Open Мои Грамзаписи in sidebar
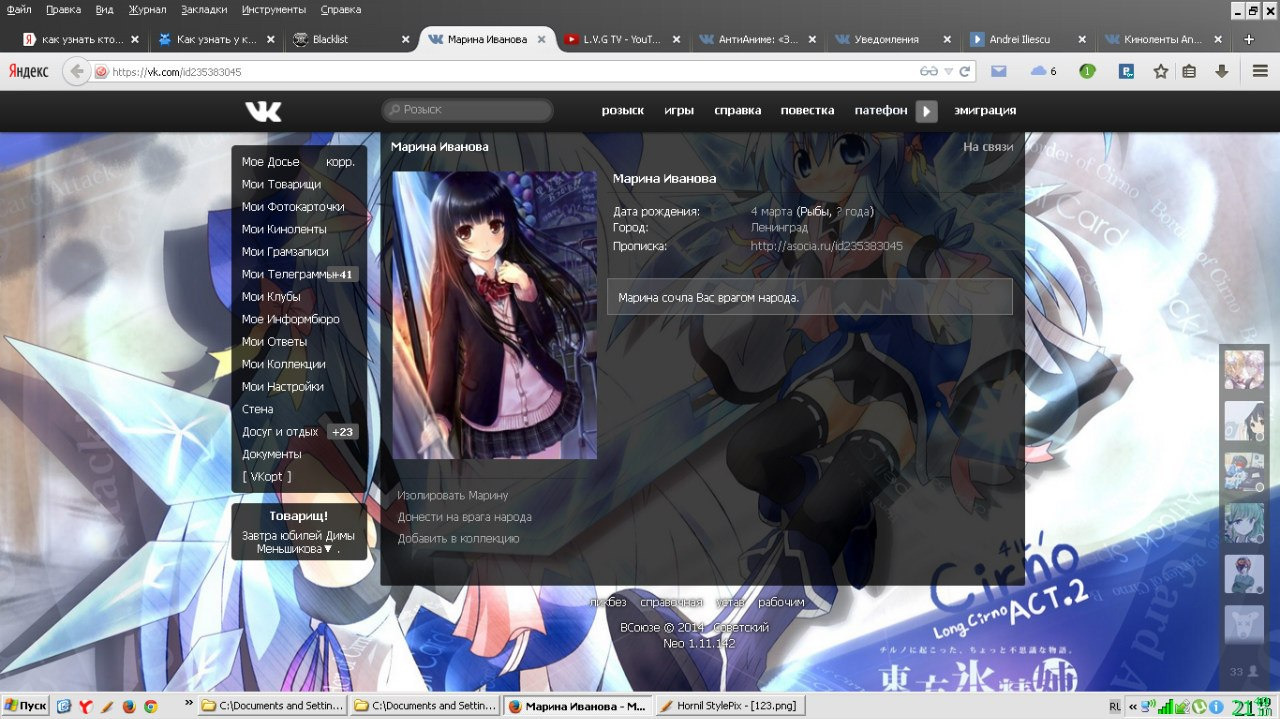The image size is (1280, 719). (x=285, y=252)
